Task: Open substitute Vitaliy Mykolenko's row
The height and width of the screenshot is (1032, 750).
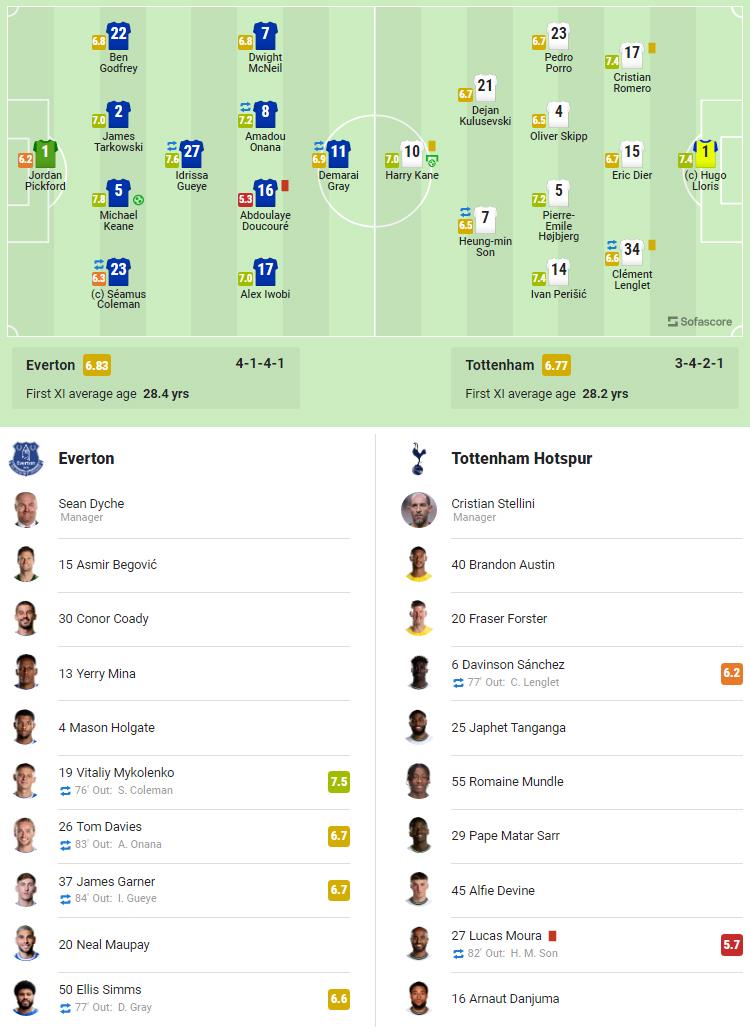Action: (x=180, y=781)
